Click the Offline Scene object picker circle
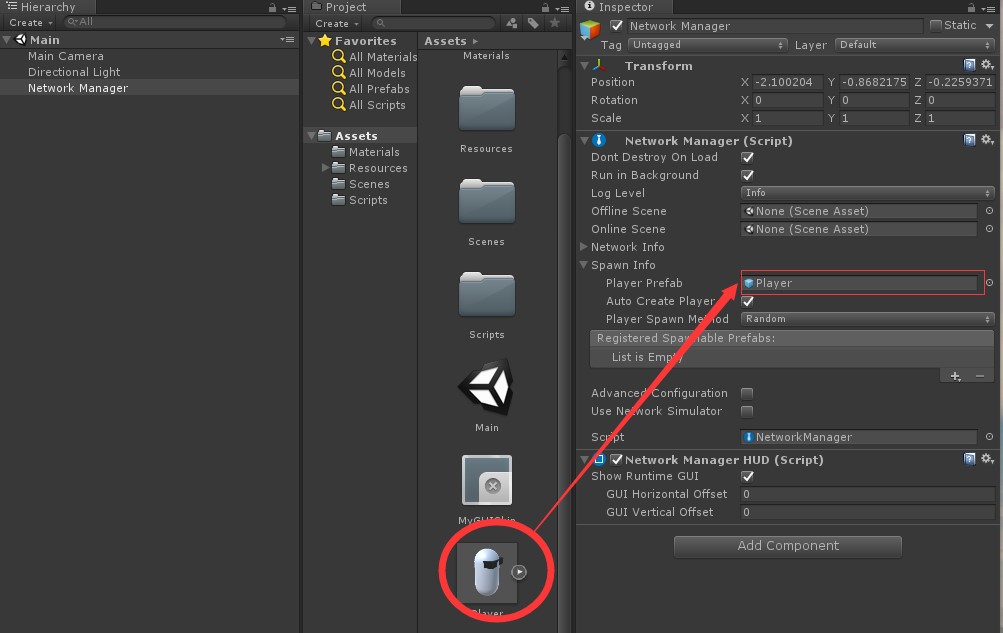The image size is (1003, 633). pos(989,211)
